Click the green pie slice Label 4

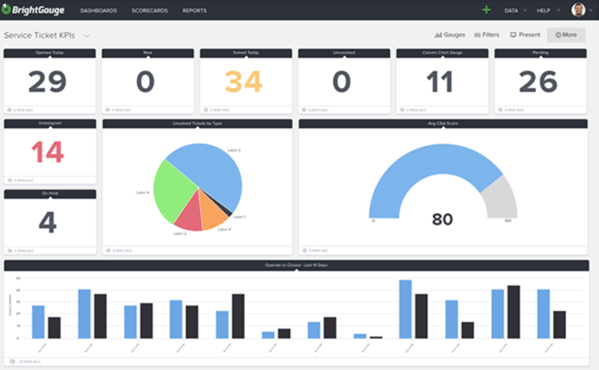click(x=174, y=191)
